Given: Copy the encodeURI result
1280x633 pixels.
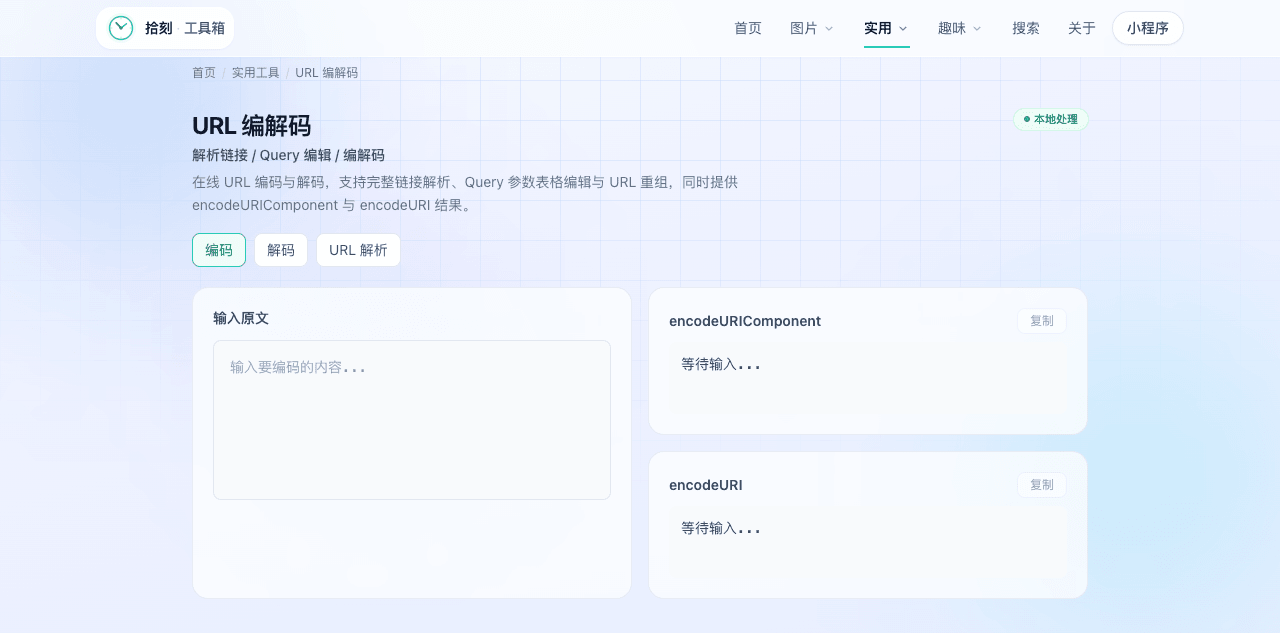Looking at the screenshot, I should coord(1042,485).
